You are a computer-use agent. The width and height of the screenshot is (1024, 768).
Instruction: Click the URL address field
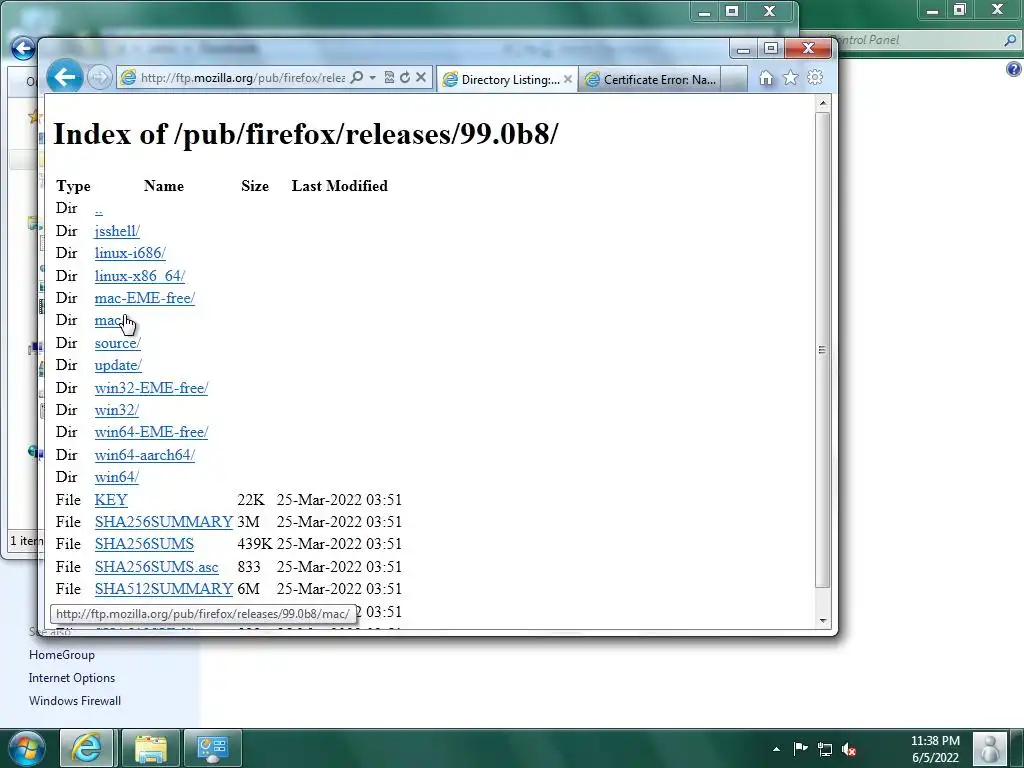pos(242,78)
